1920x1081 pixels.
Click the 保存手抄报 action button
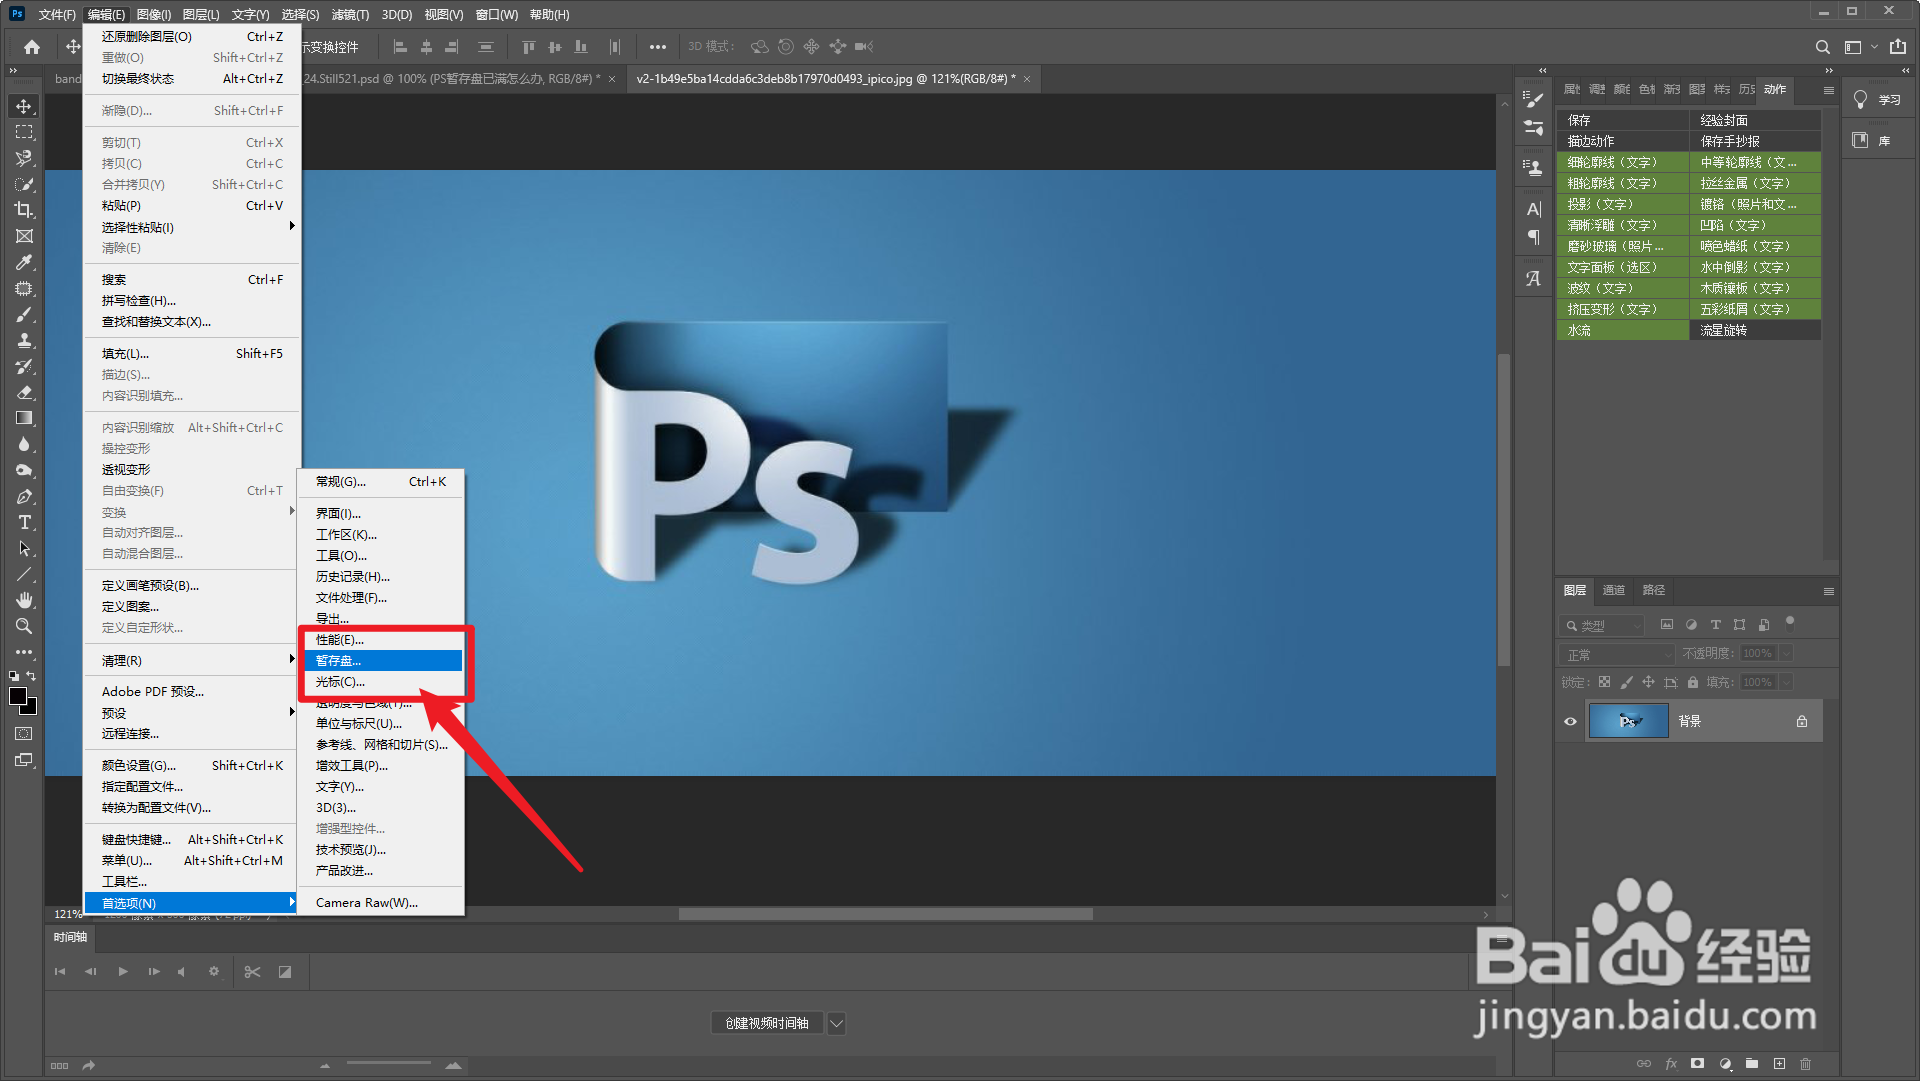[x=1755, y=141]
